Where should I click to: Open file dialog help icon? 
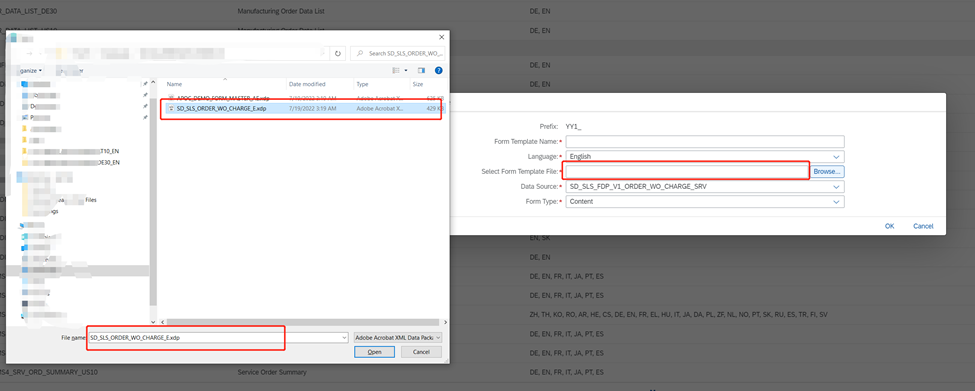[438, 71]
